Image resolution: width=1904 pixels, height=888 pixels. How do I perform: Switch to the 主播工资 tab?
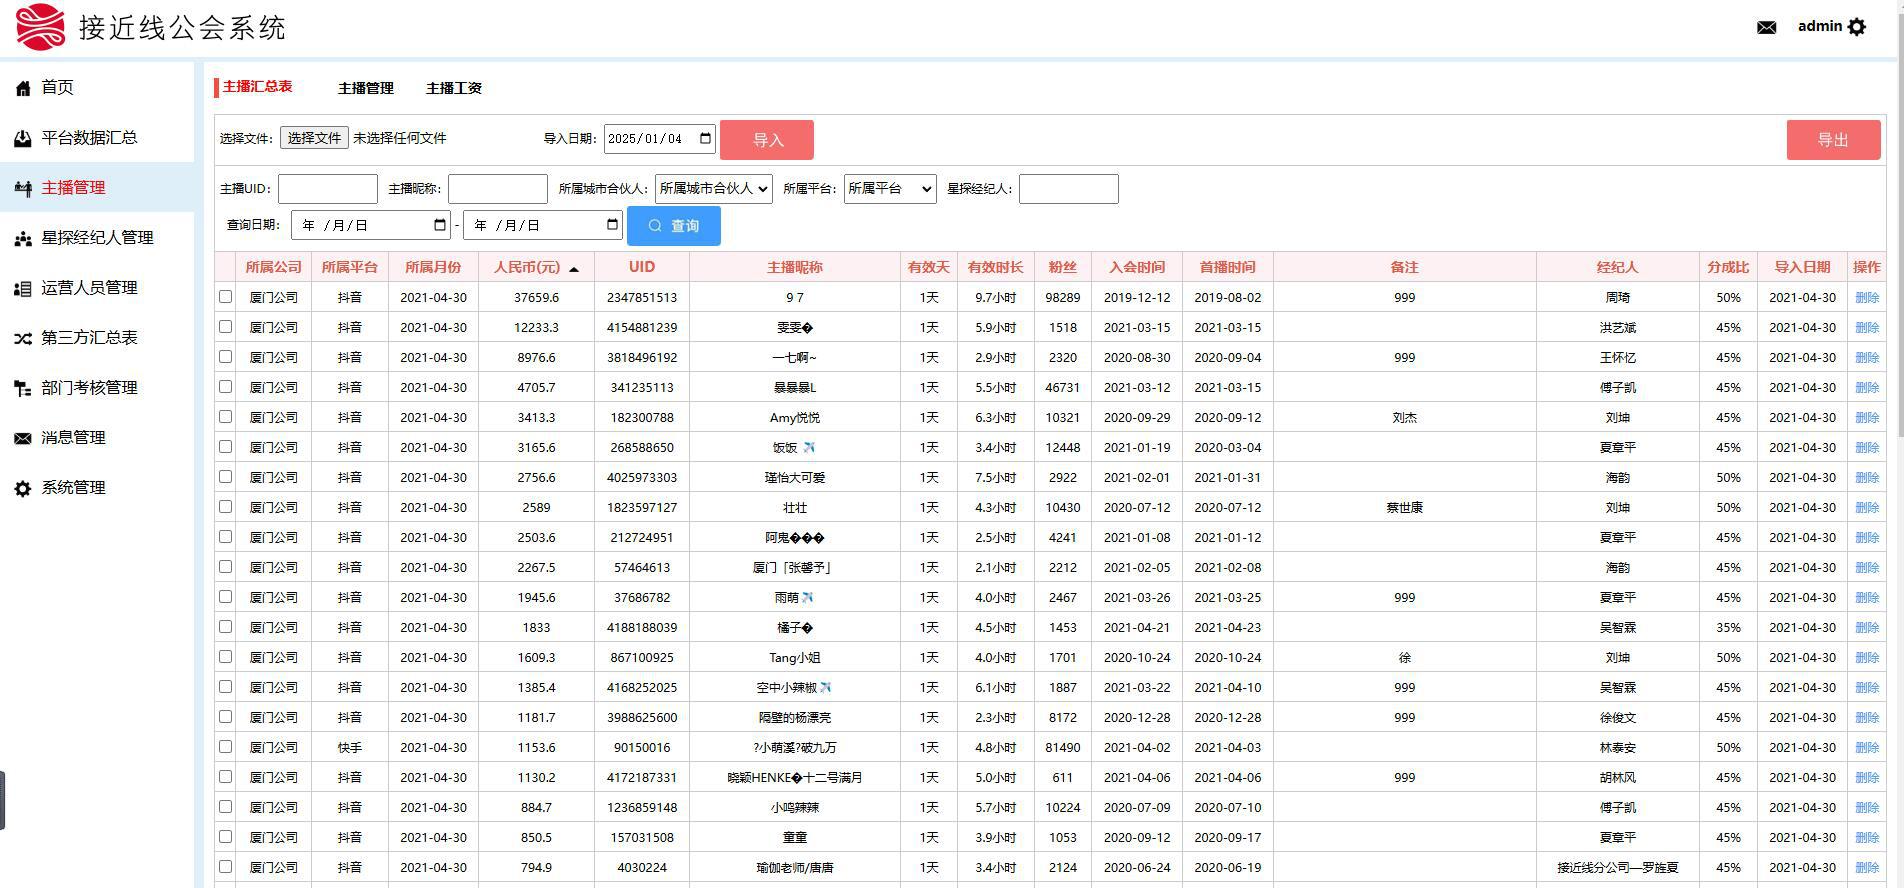click(x=453, y=88)
